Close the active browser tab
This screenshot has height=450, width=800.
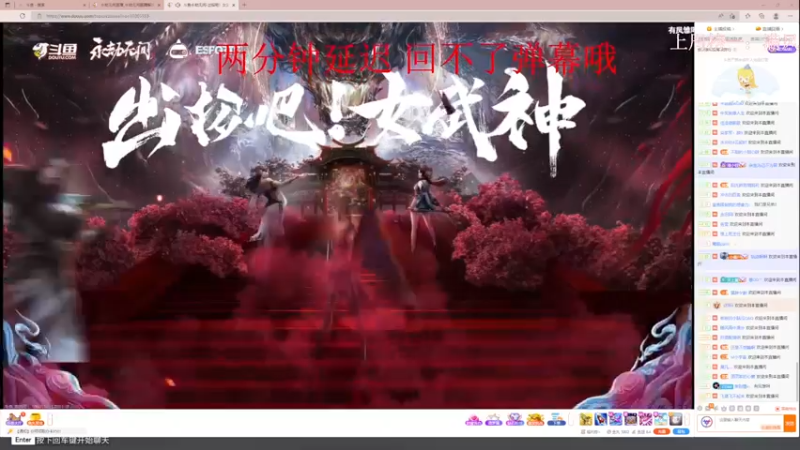click(x=234, y=5)
